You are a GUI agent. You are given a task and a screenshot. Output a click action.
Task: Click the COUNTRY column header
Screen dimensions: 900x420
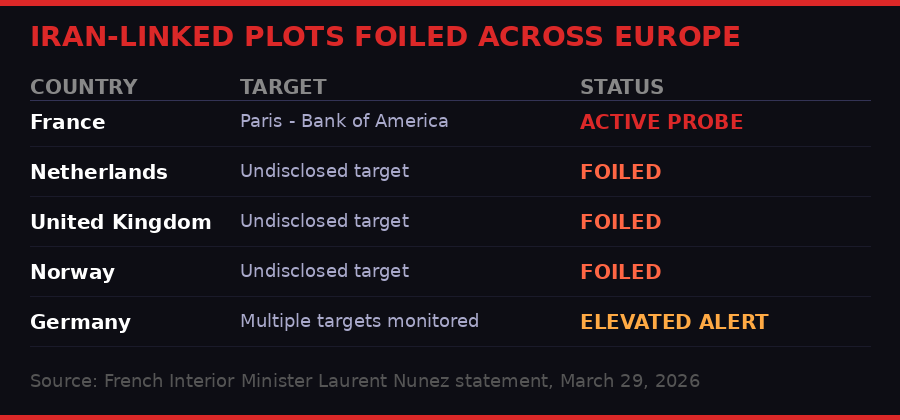pyautogui.click(x=83, y=87)
